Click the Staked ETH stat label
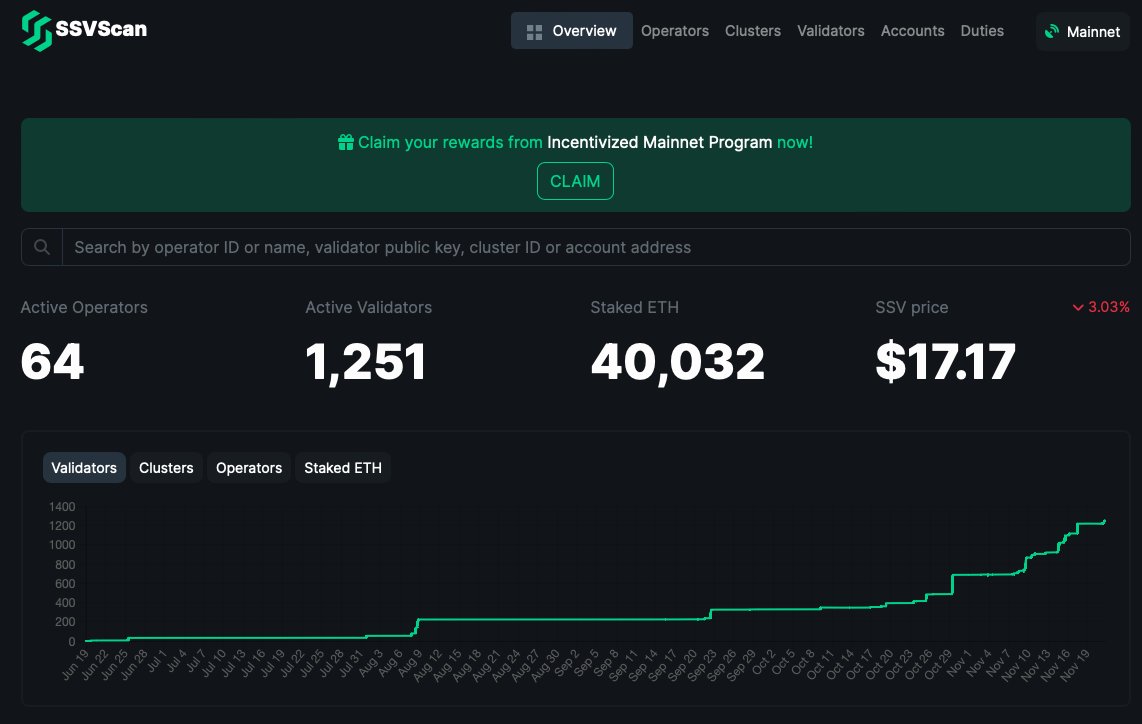 coord(634,307)
